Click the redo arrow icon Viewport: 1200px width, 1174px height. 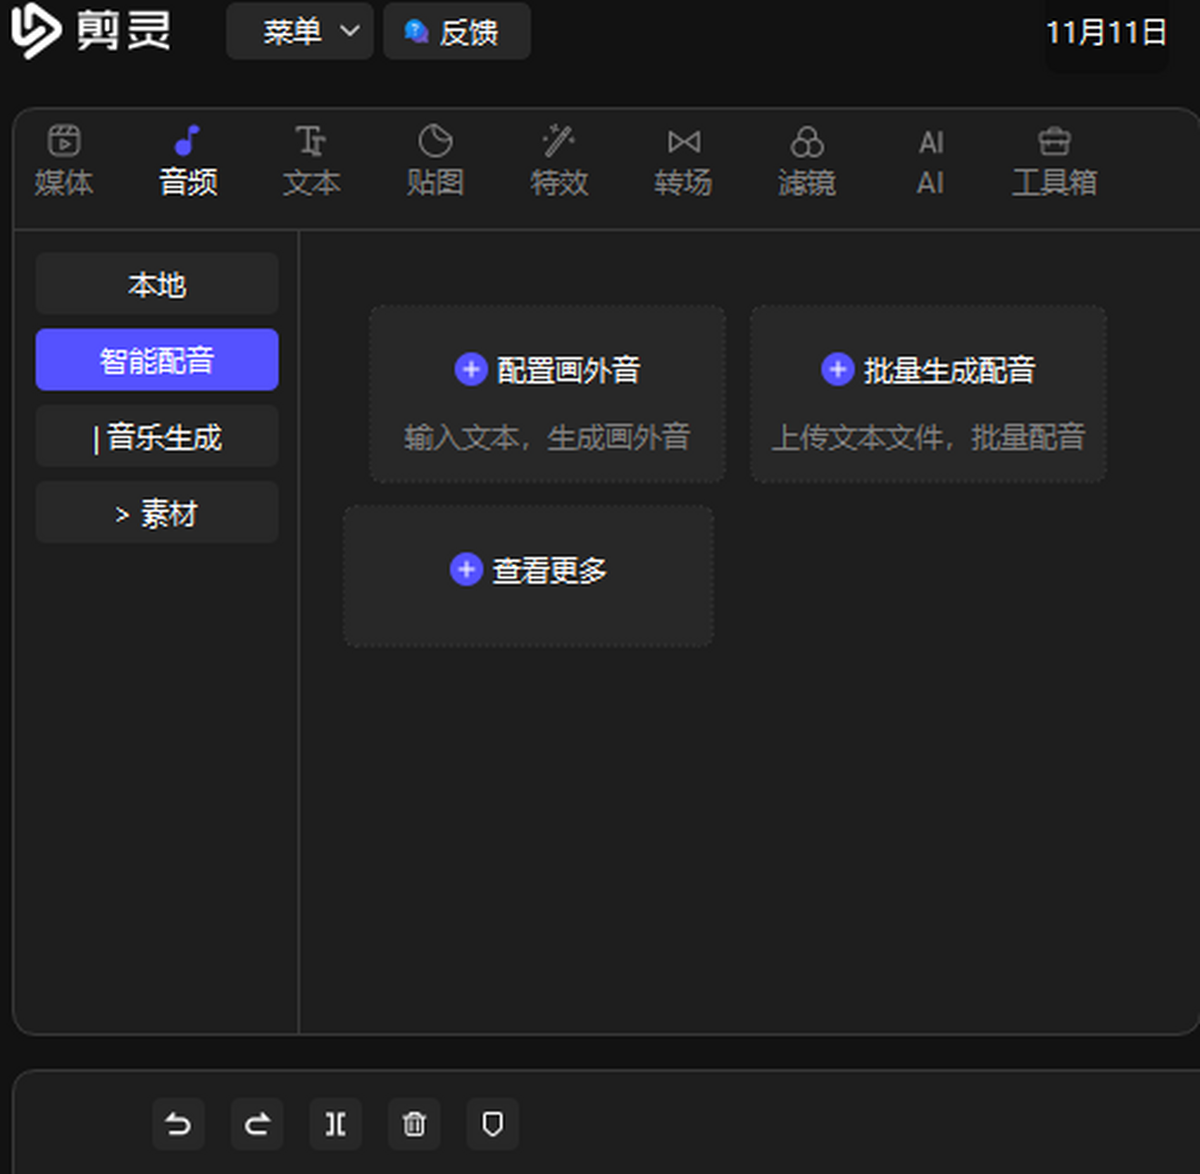click(x=257, y=1124)
